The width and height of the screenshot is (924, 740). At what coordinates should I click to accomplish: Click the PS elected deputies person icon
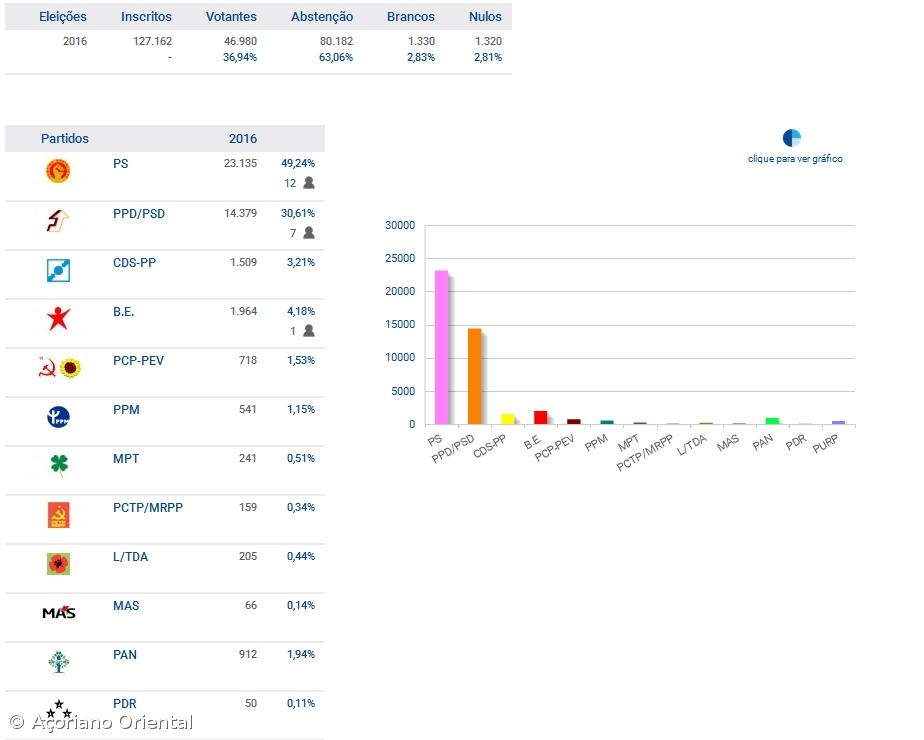click(x=309, y=183)
